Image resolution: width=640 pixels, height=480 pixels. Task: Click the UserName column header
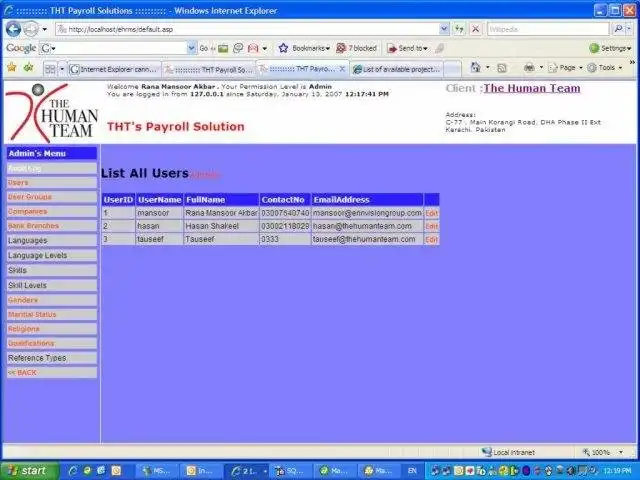point(160,200)
